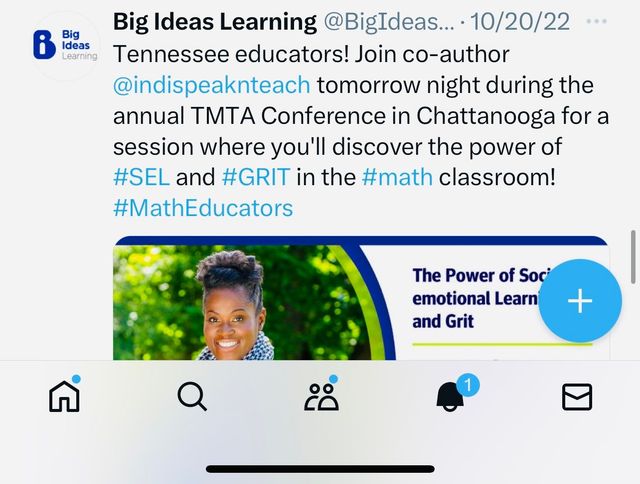Screen dimensions: 640x484
Task: Open Notifications bell with badge
Action: click(x=452, y=396)
